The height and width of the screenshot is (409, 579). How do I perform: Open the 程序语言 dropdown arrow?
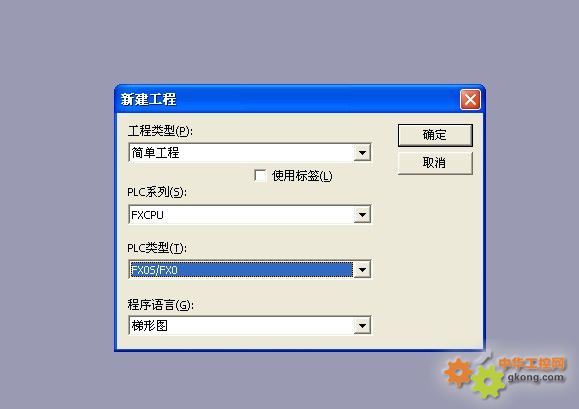pyautogui.click(x=362, y=326)
